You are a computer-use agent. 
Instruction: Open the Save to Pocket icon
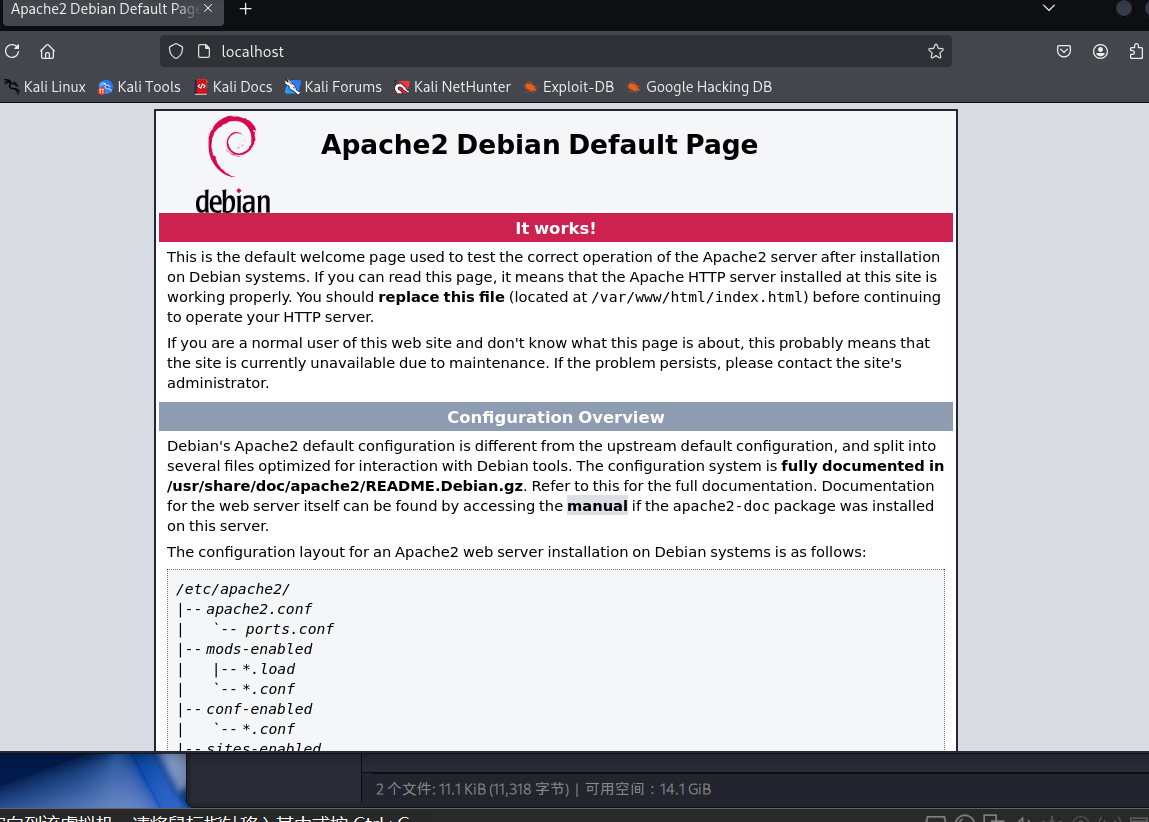[x=1064, y=51]
